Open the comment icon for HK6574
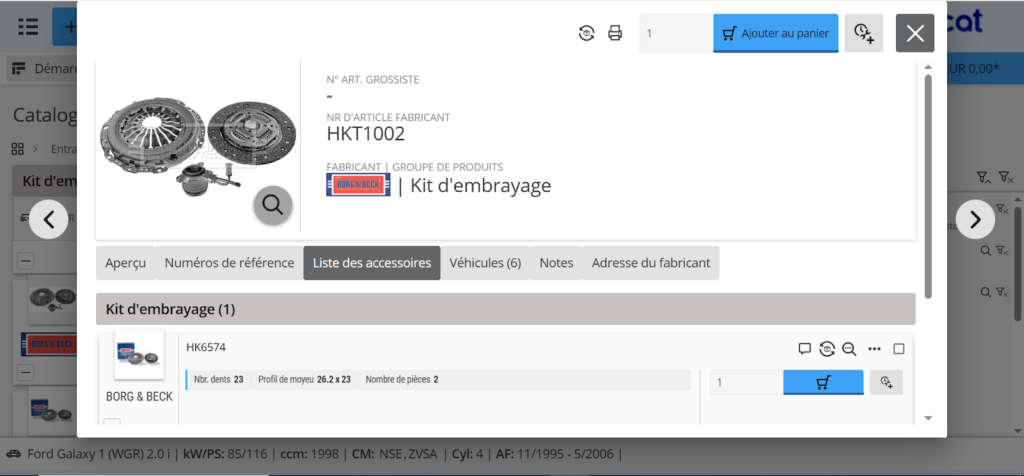The height and width of the screenshot is (476, 1024). coord(805,349)
